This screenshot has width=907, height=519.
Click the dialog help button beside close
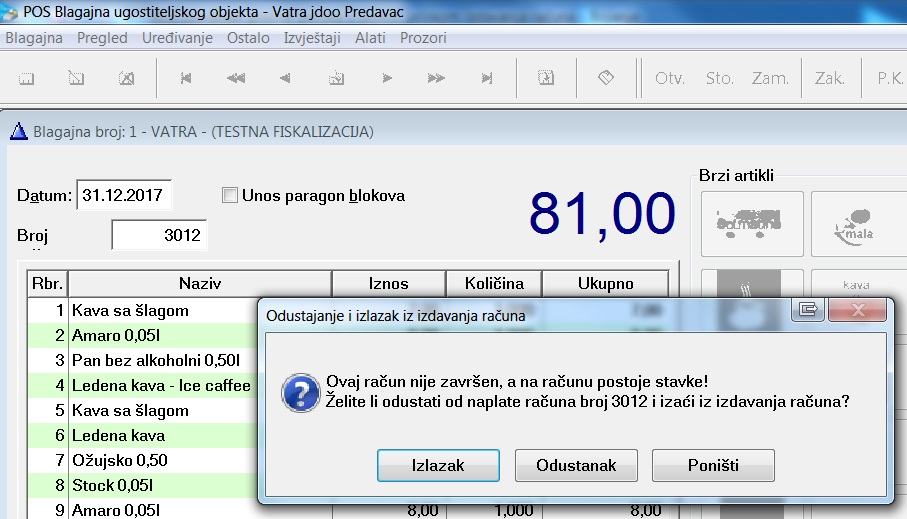[x=808, y=310]
